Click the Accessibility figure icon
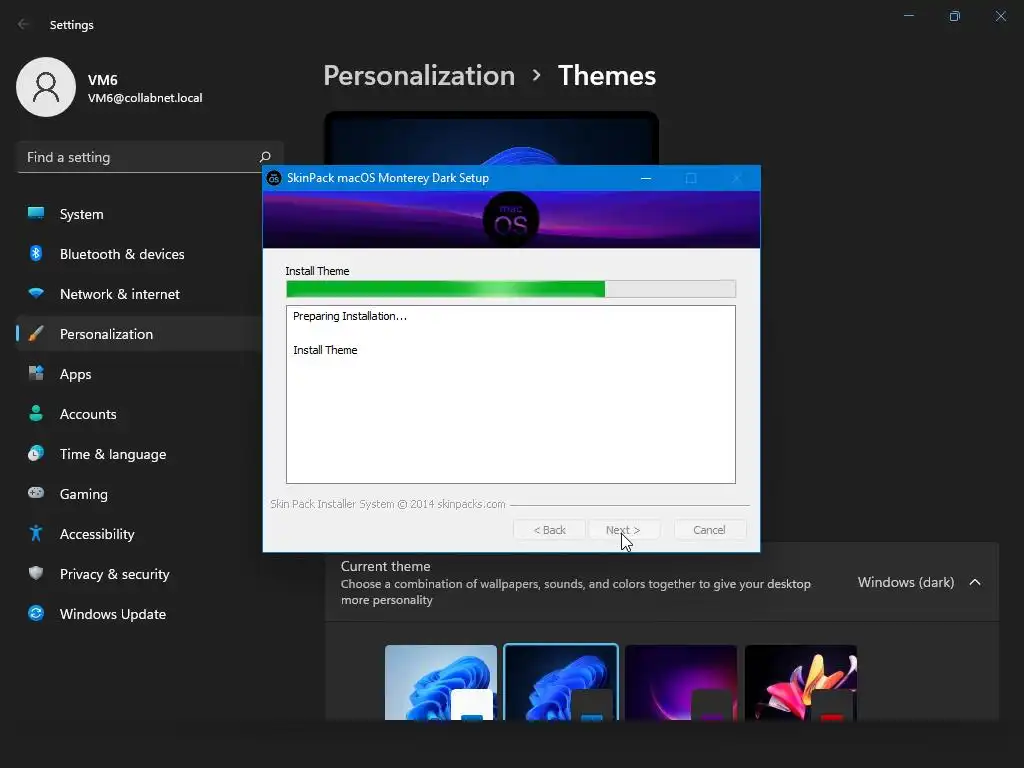The height and width of the screenshot is (768, 1024). (36, 534)
